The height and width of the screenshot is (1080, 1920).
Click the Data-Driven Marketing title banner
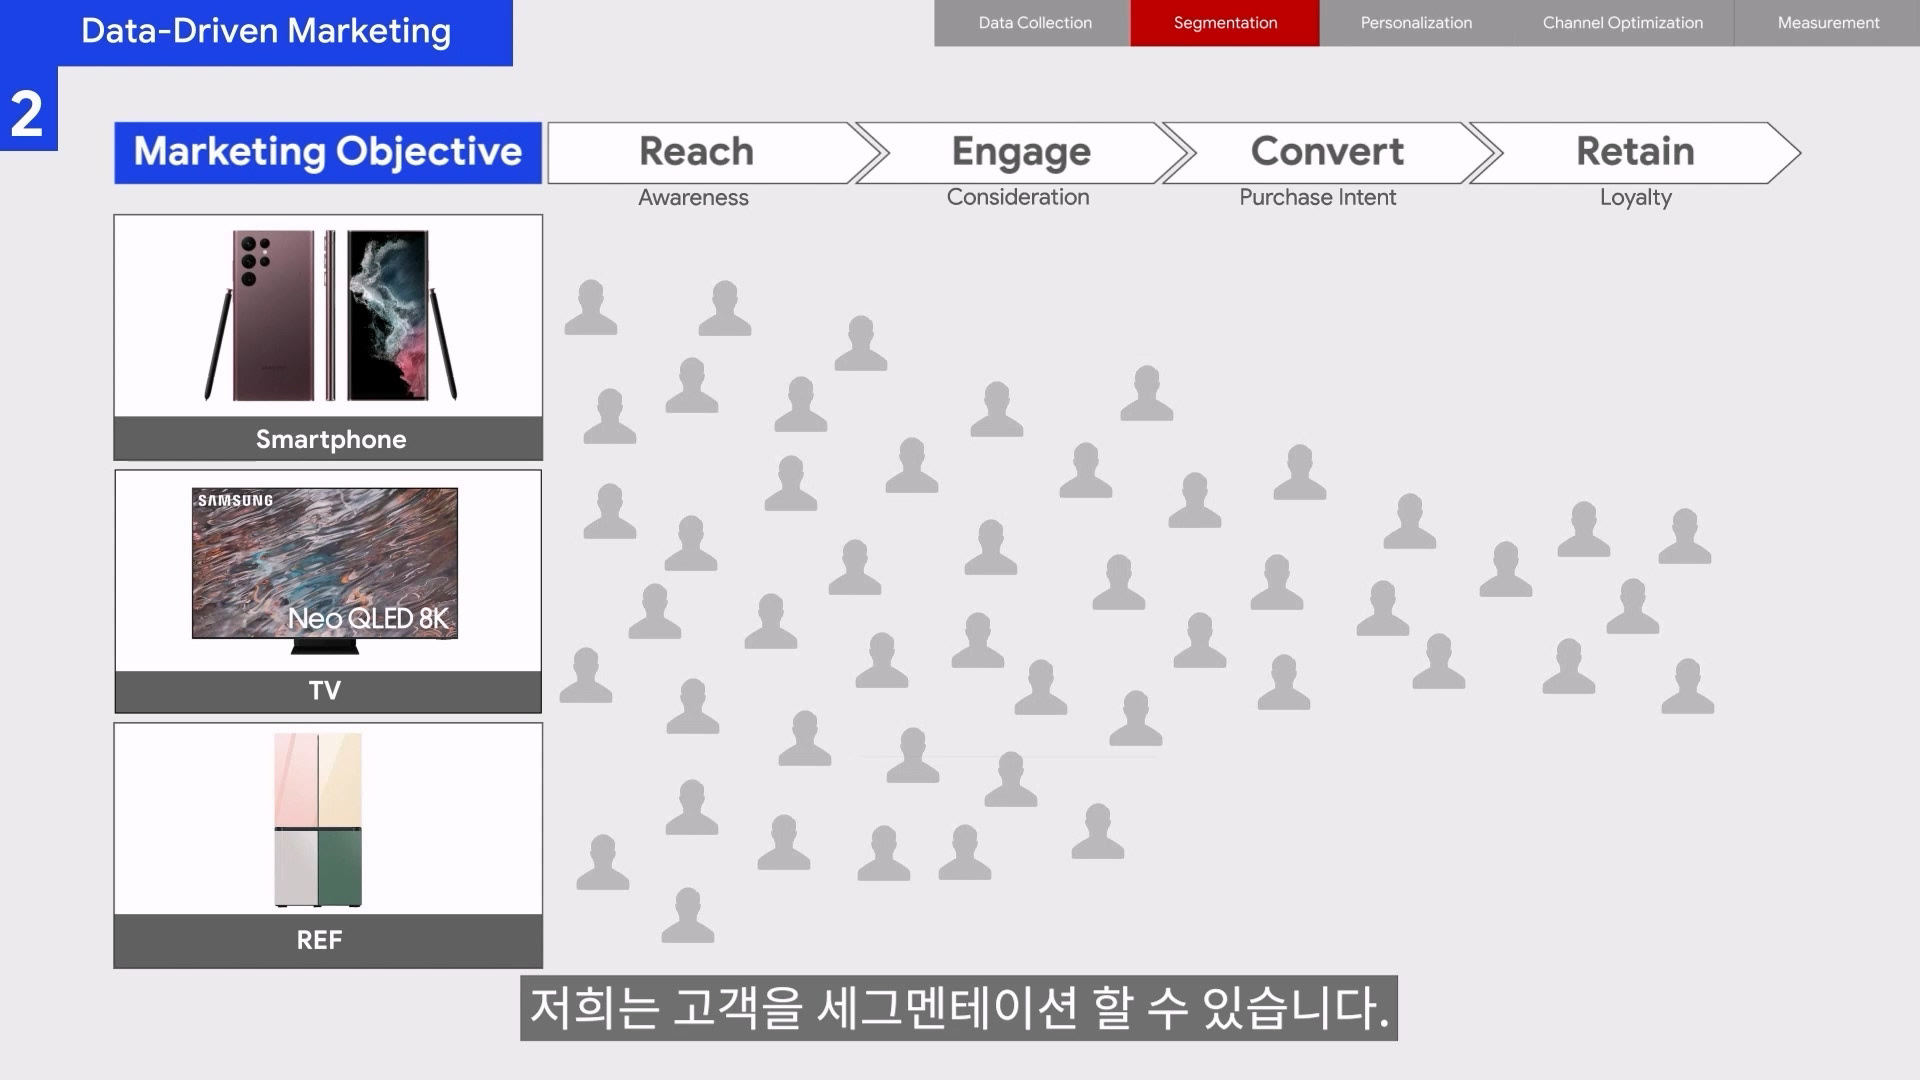click(266, 31)
